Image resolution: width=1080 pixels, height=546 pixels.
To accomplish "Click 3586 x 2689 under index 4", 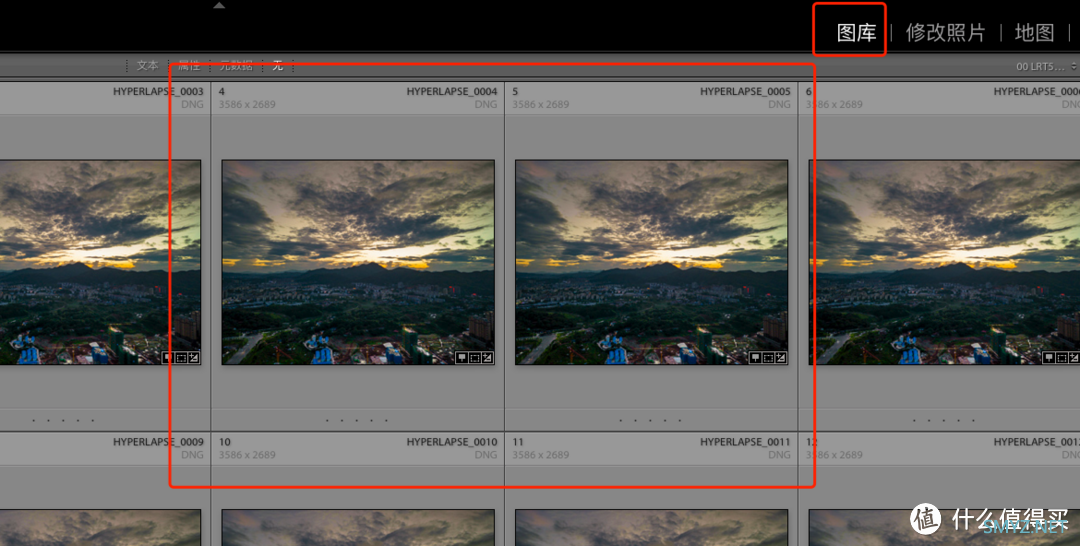I will click(x=247, y=105).
